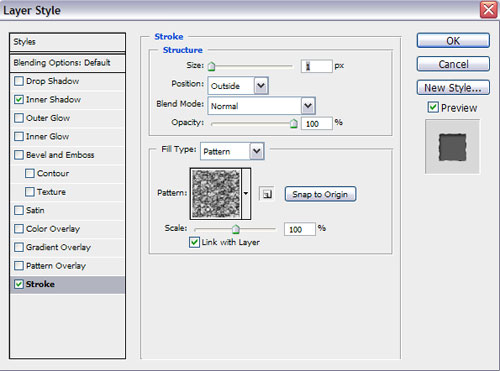The width and height of the screenshot is (500, 371).
Task: Uncheck the Inner Shadow checkbox
Action: (19, 99)
